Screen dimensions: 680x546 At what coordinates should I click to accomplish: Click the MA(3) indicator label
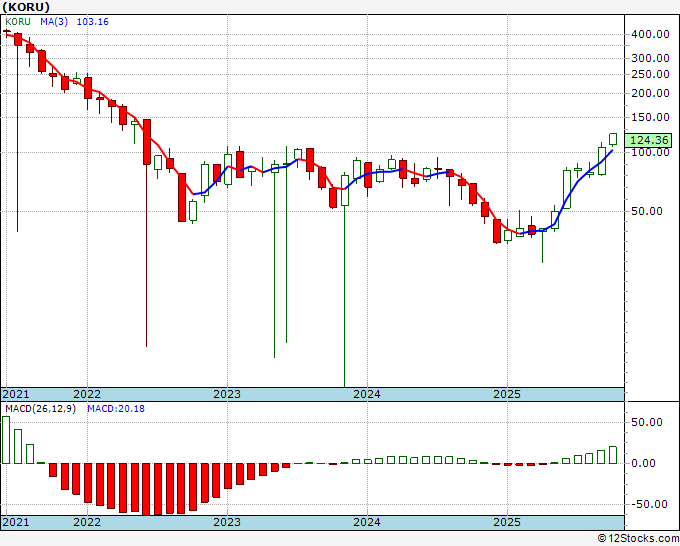click(x=54, y=22)
